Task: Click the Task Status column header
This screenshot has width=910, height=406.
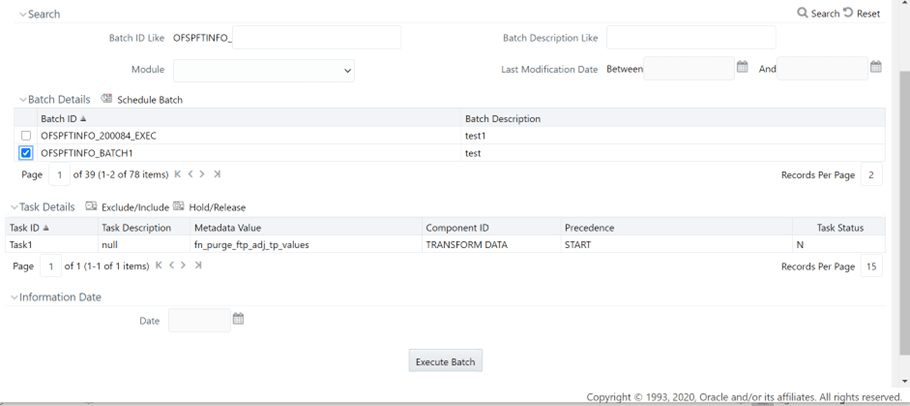Action: click(840, 227)
